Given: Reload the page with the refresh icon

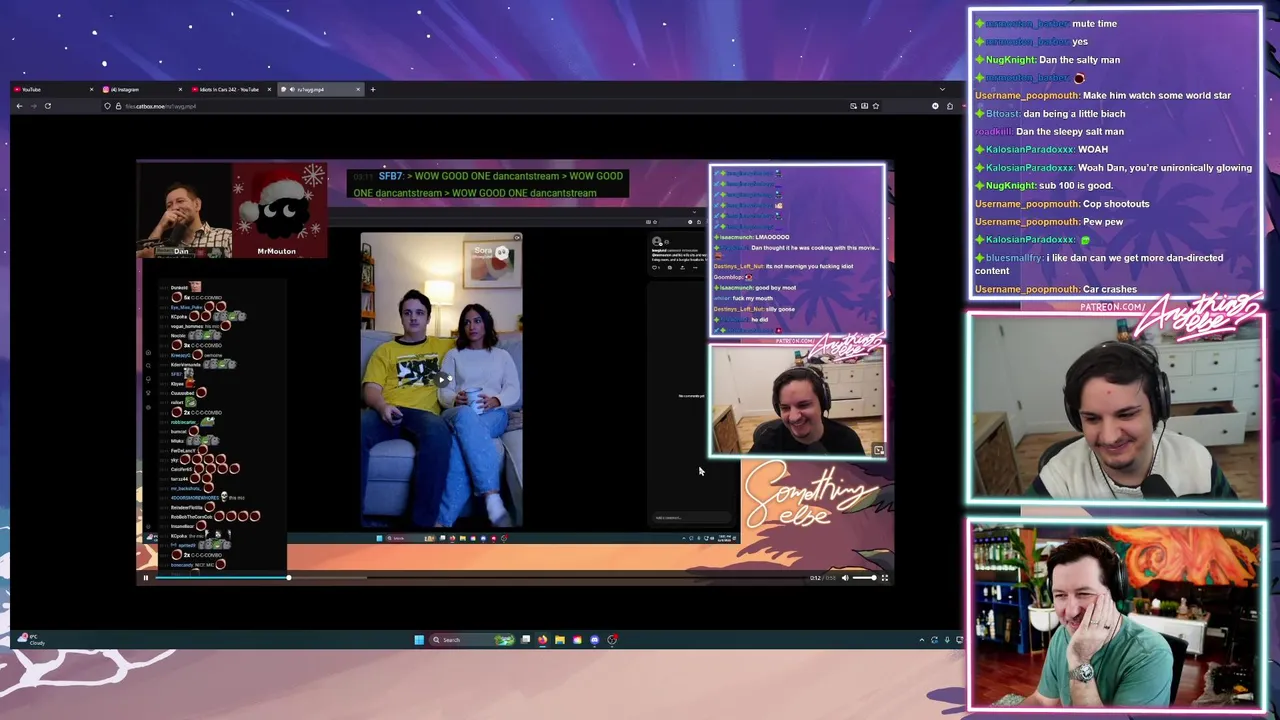Looking at the screenshot, I should [x=47, y=106].
